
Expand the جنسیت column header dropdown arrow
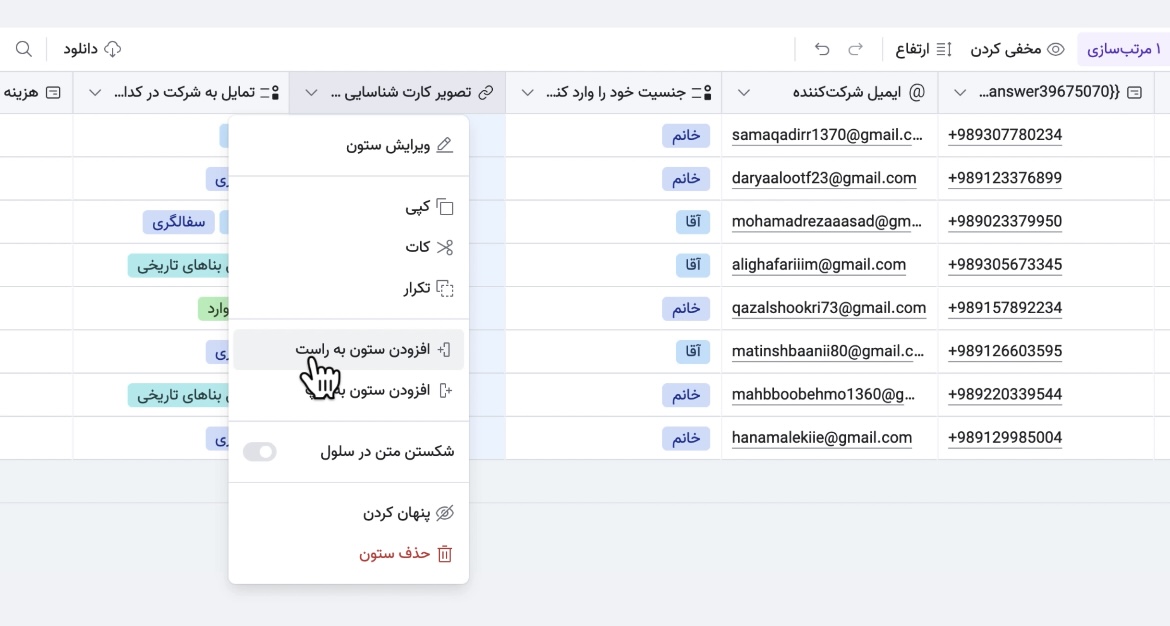coord(528,93)
